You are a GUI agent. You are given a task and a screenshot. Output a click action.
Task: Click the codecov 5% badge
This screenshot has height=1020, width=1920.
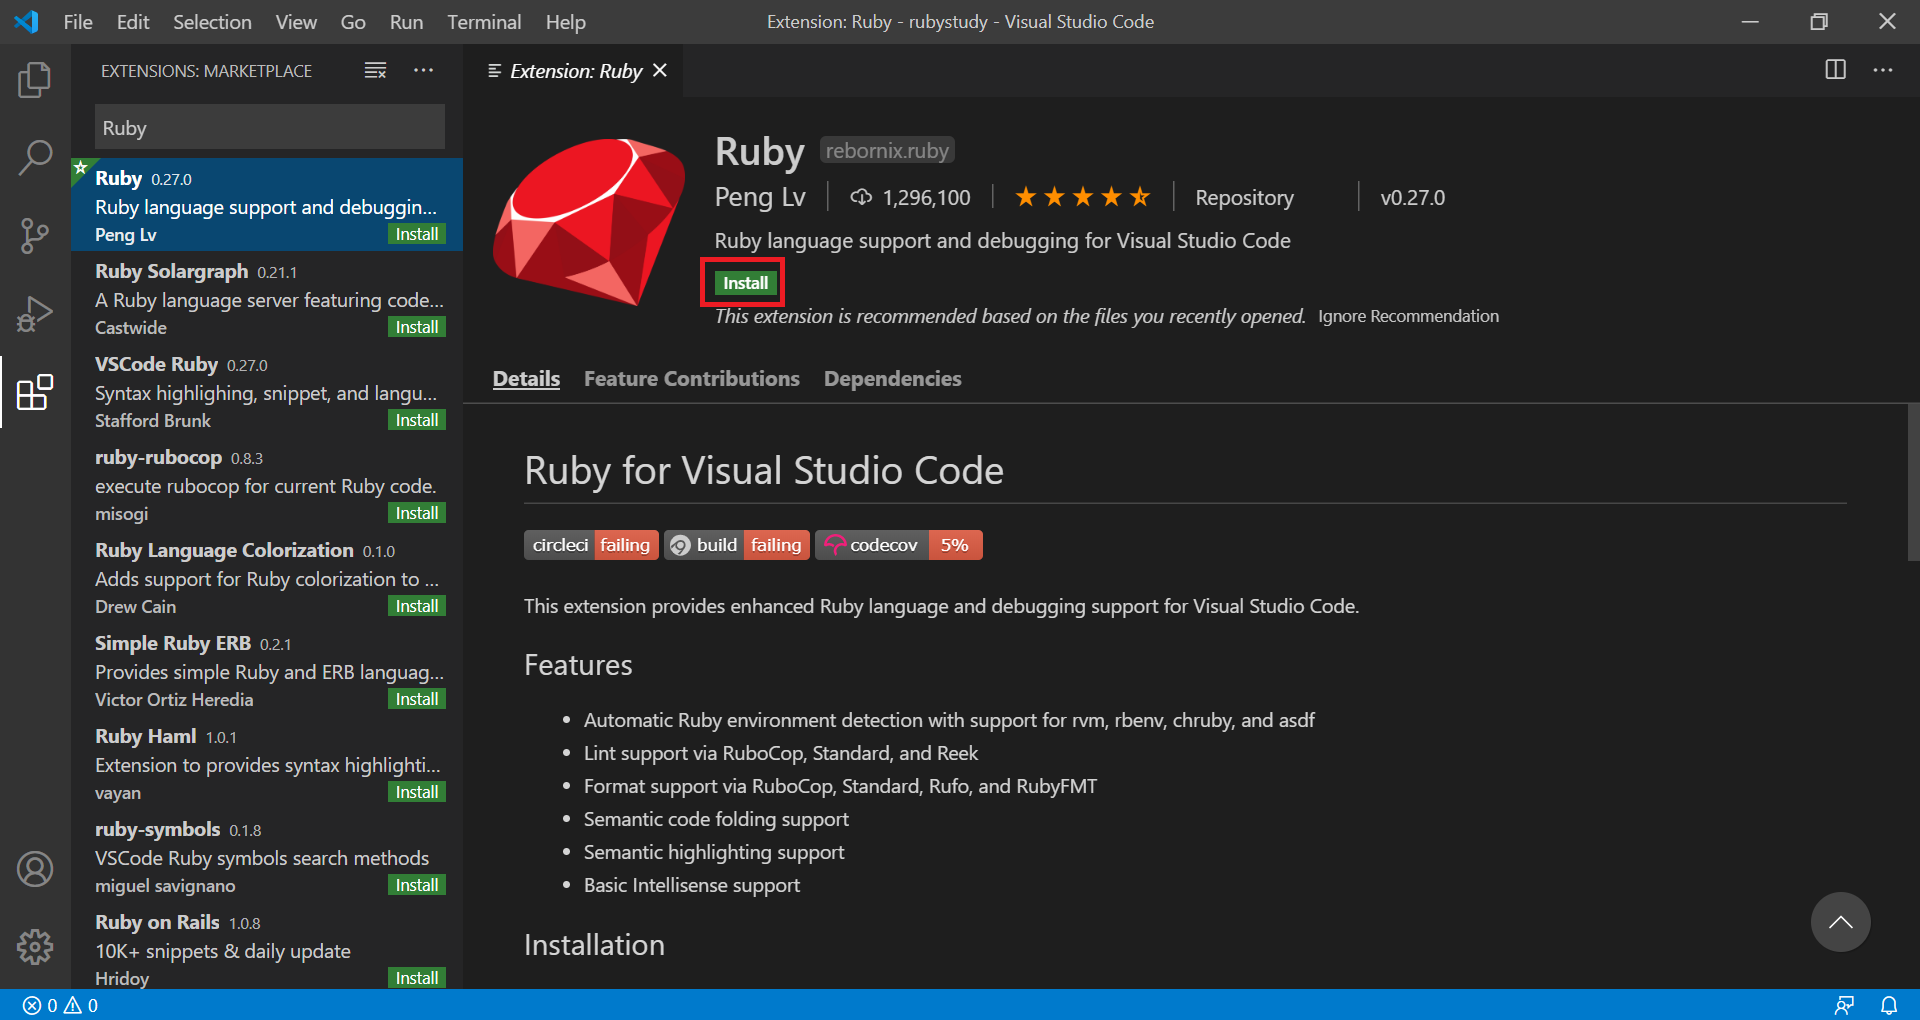pyautogui.click(x=899, y=545)
